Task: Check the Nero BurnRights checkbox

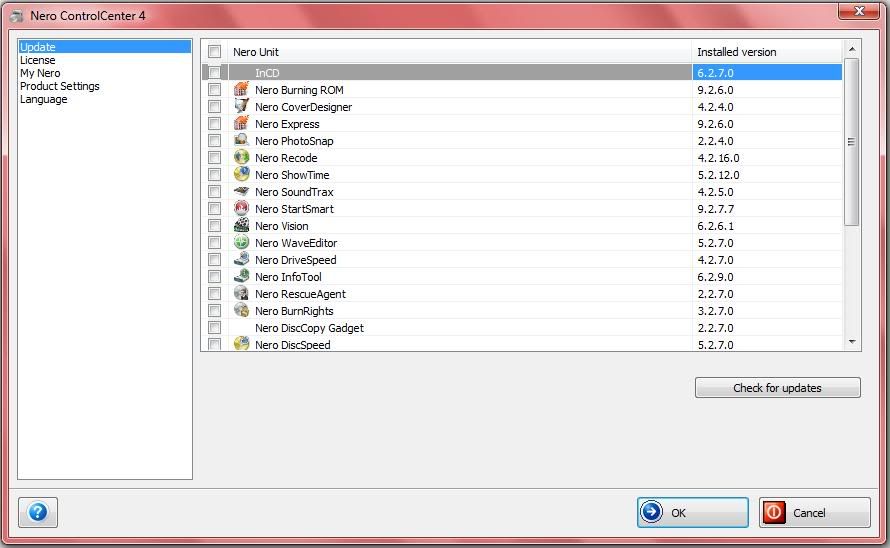Action: [214, 311]
